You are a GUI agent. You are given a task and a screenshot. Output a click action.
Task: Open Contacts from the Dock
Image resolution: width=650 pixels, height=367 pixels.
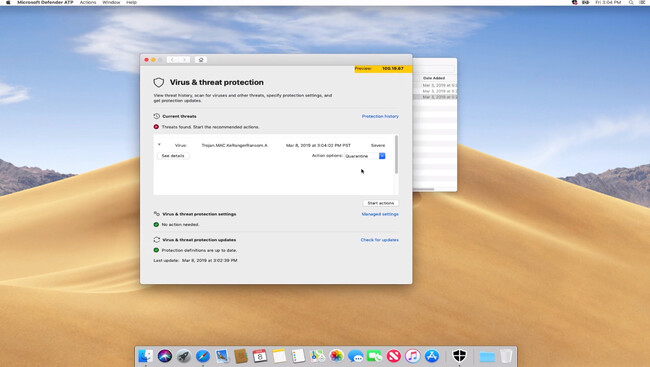click(x=241, y=356)
